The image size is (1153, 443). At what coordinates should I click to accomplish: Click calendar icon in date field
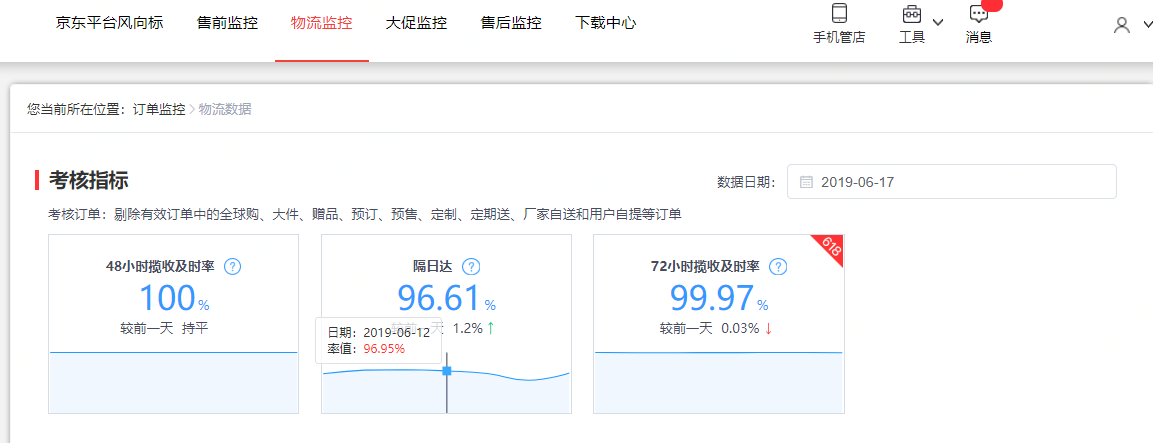(806, 182)
